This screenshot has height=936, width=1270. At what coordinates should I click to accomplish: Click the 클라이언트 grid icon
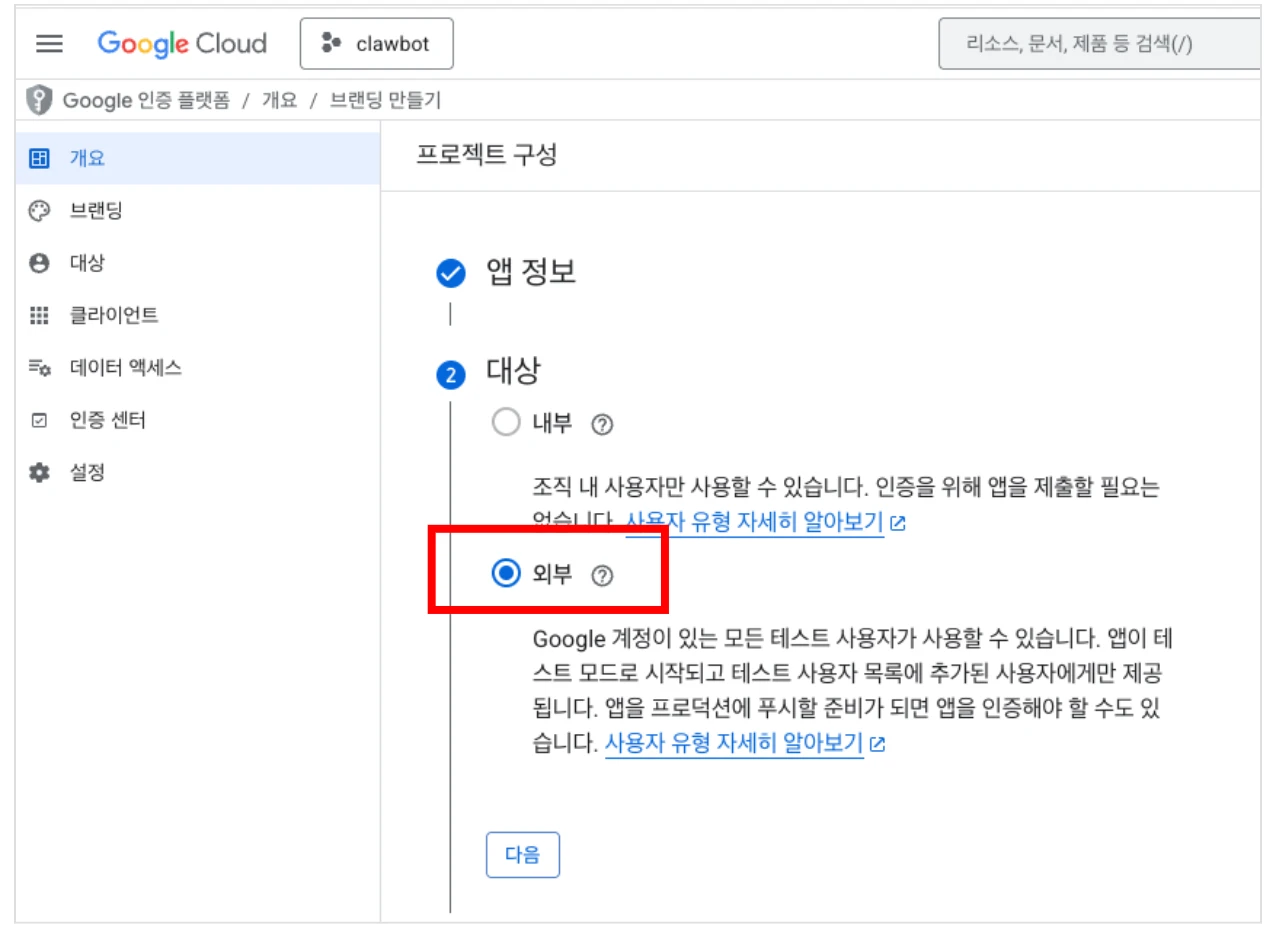[x=39, y=316]
